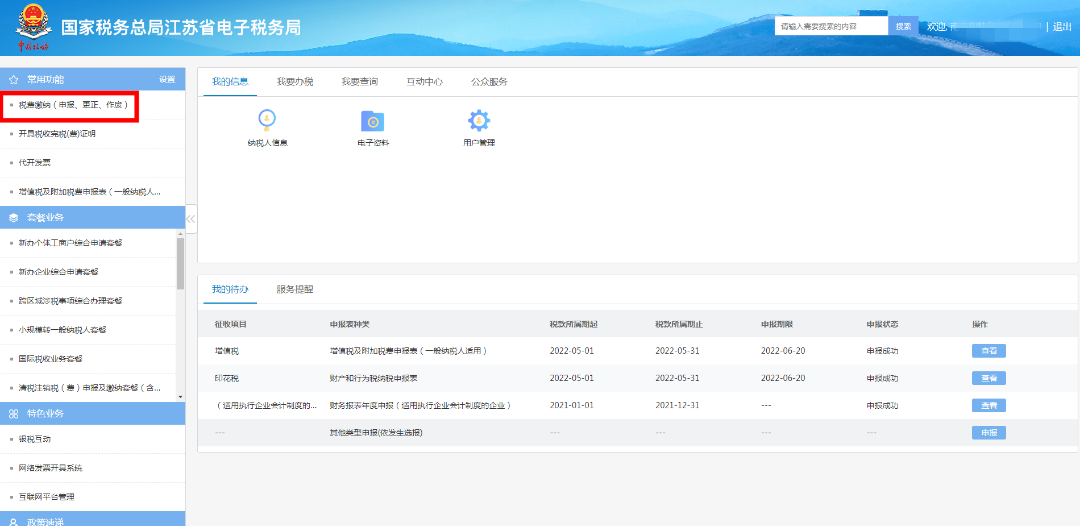The image size is (1080, 526).
Task: Open the 代开发票 menu entry
Action: coord(34,162)
